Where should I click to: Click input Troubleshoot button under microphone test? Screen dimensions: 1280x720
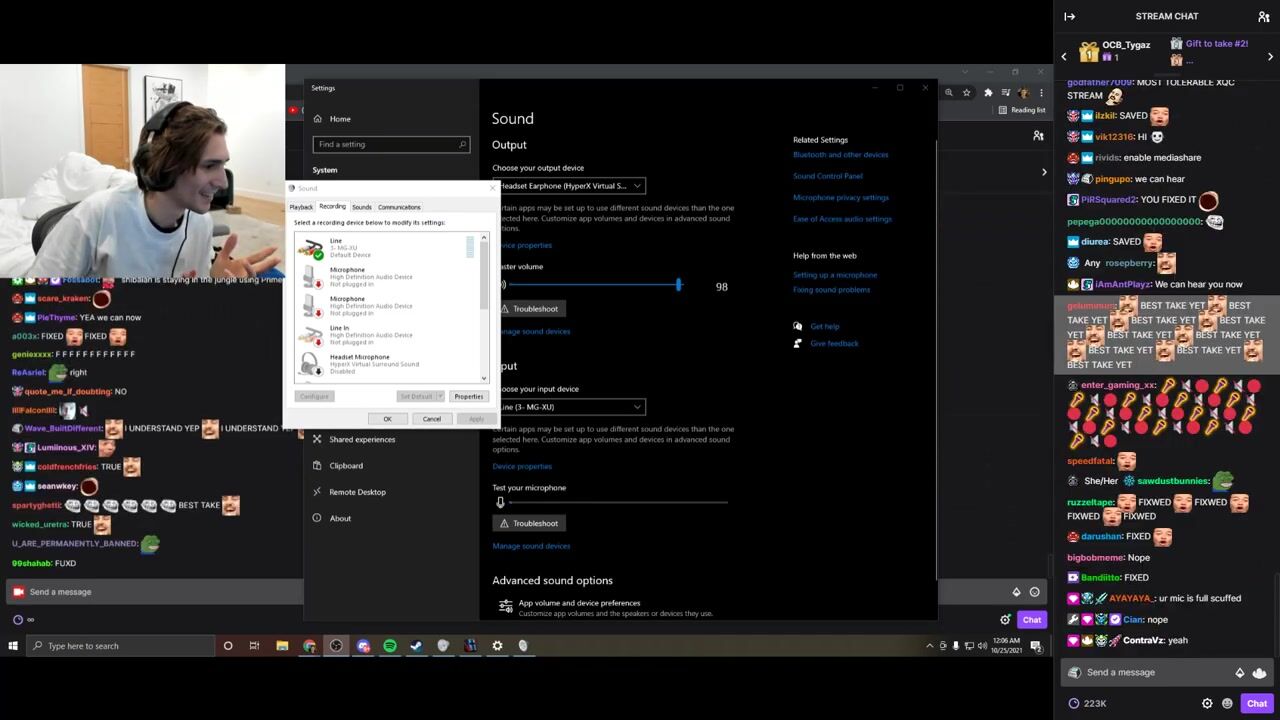(x=528, y=523)
